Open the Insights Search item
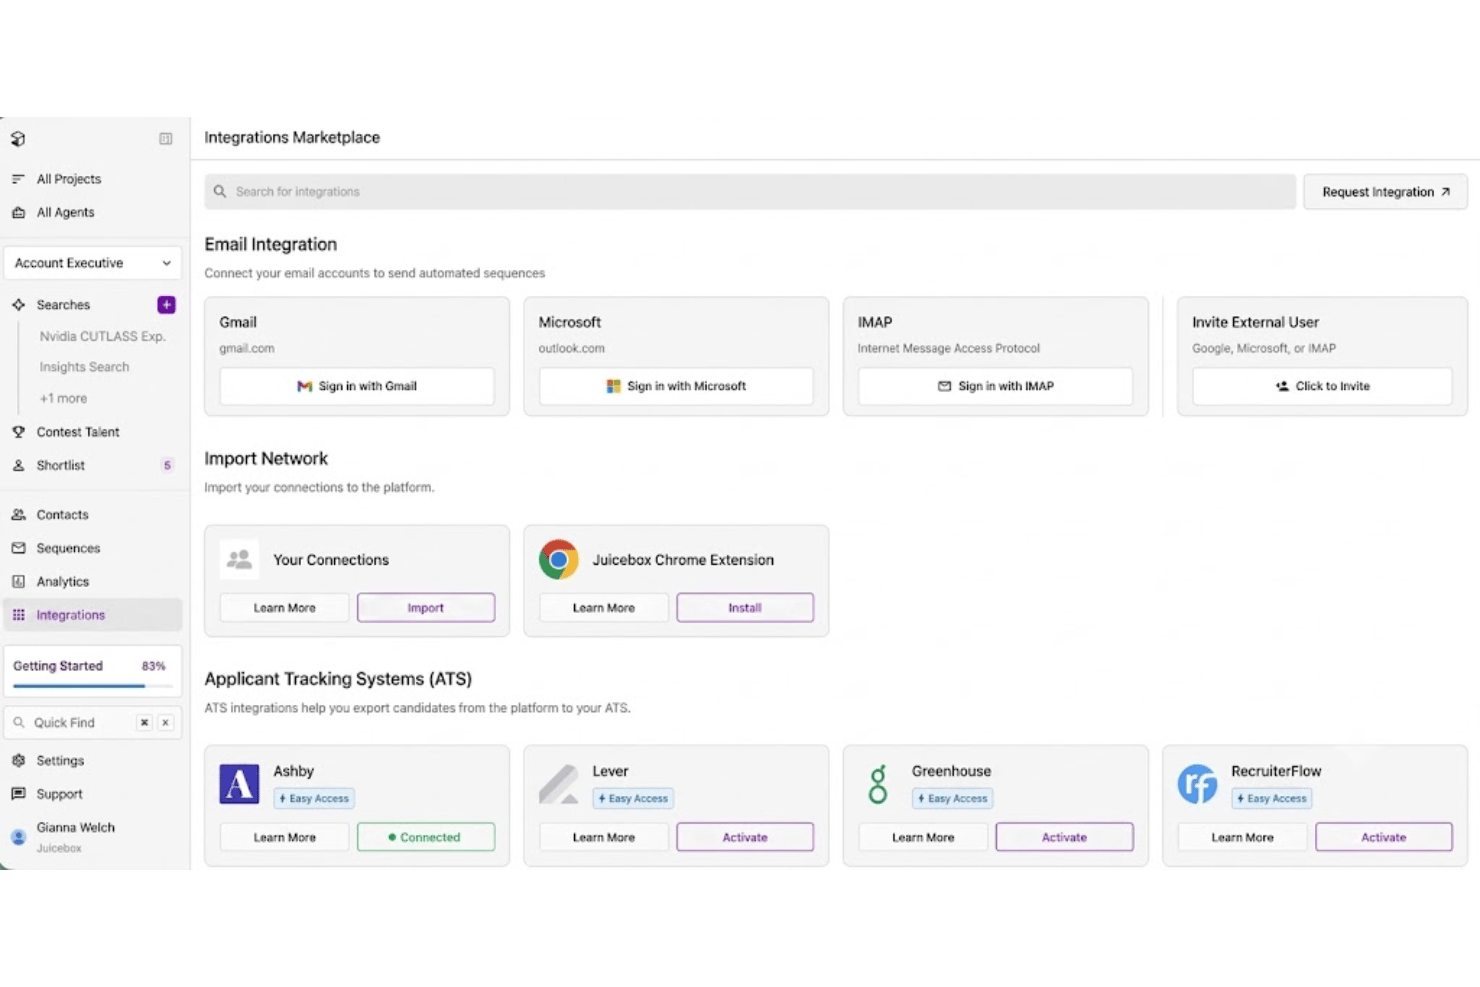This screenshot has height=987, width=1480. coord(84,367)
